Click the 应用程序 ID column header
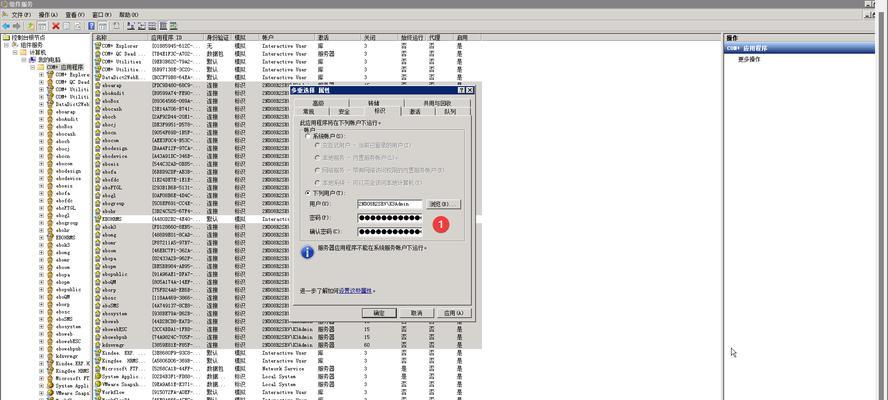Viewport: 888px width, 400px height. (177, 37)
